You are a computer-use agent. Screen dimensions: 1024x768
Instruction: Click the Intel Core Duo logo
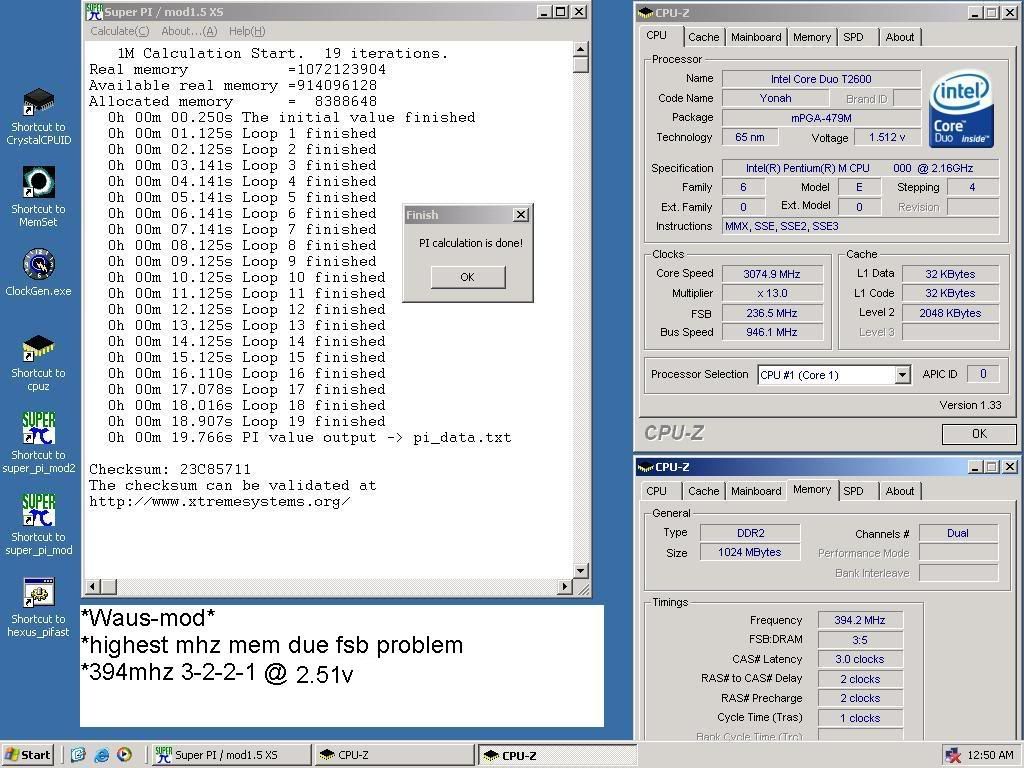coord(961,110)
